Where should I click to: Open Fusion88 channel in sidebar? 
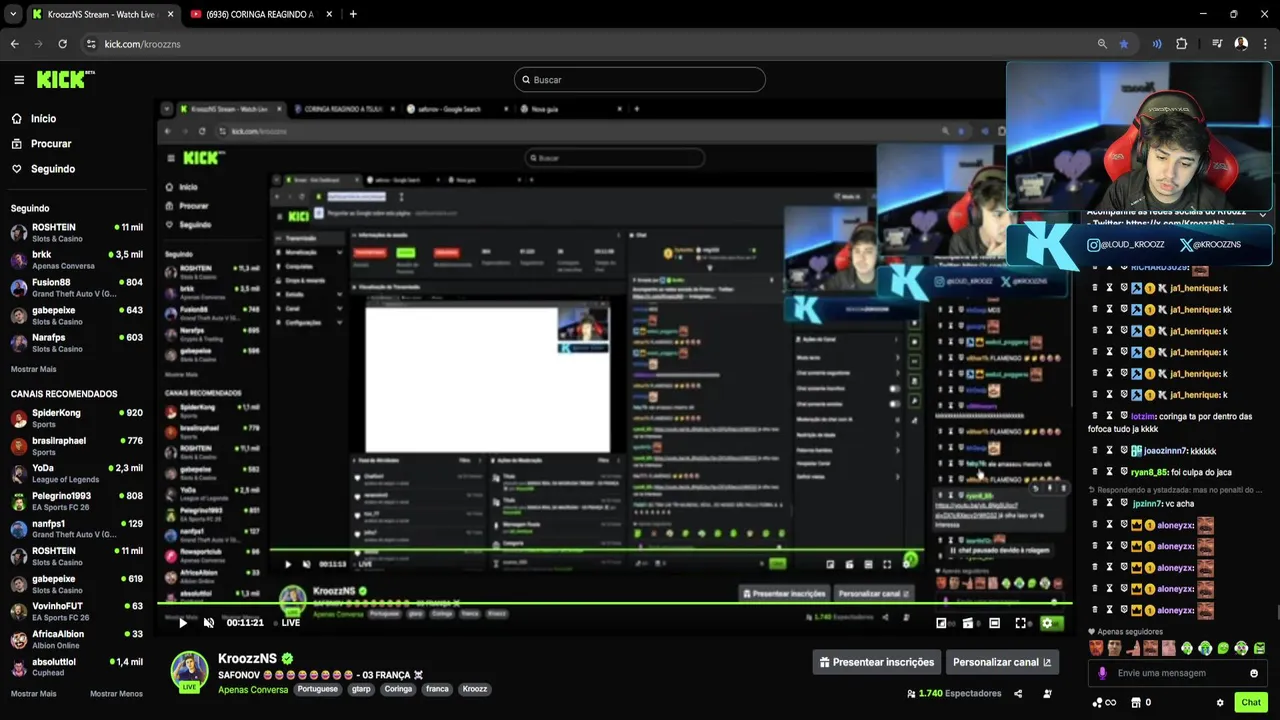click(77, 288)
